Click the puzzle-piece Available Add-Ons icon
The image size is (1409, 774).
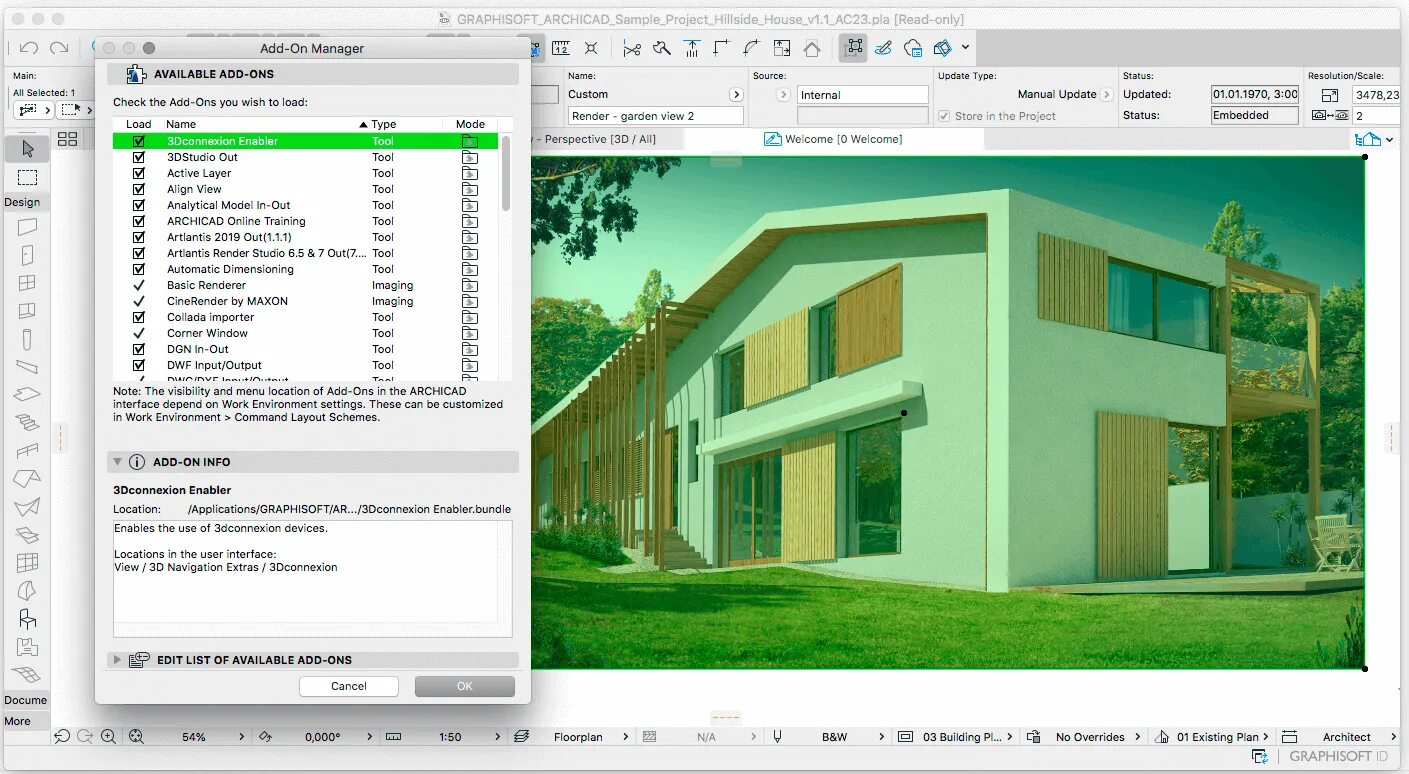click(135, 74)
